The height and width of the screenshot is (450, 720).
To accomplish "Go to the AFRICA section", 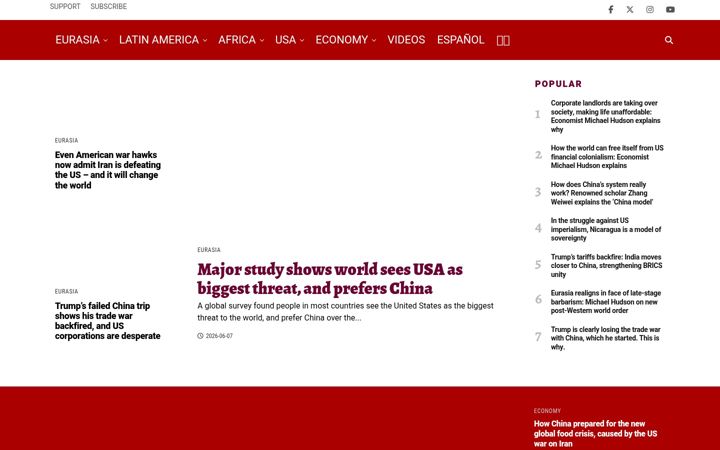I will click(237, 40).
